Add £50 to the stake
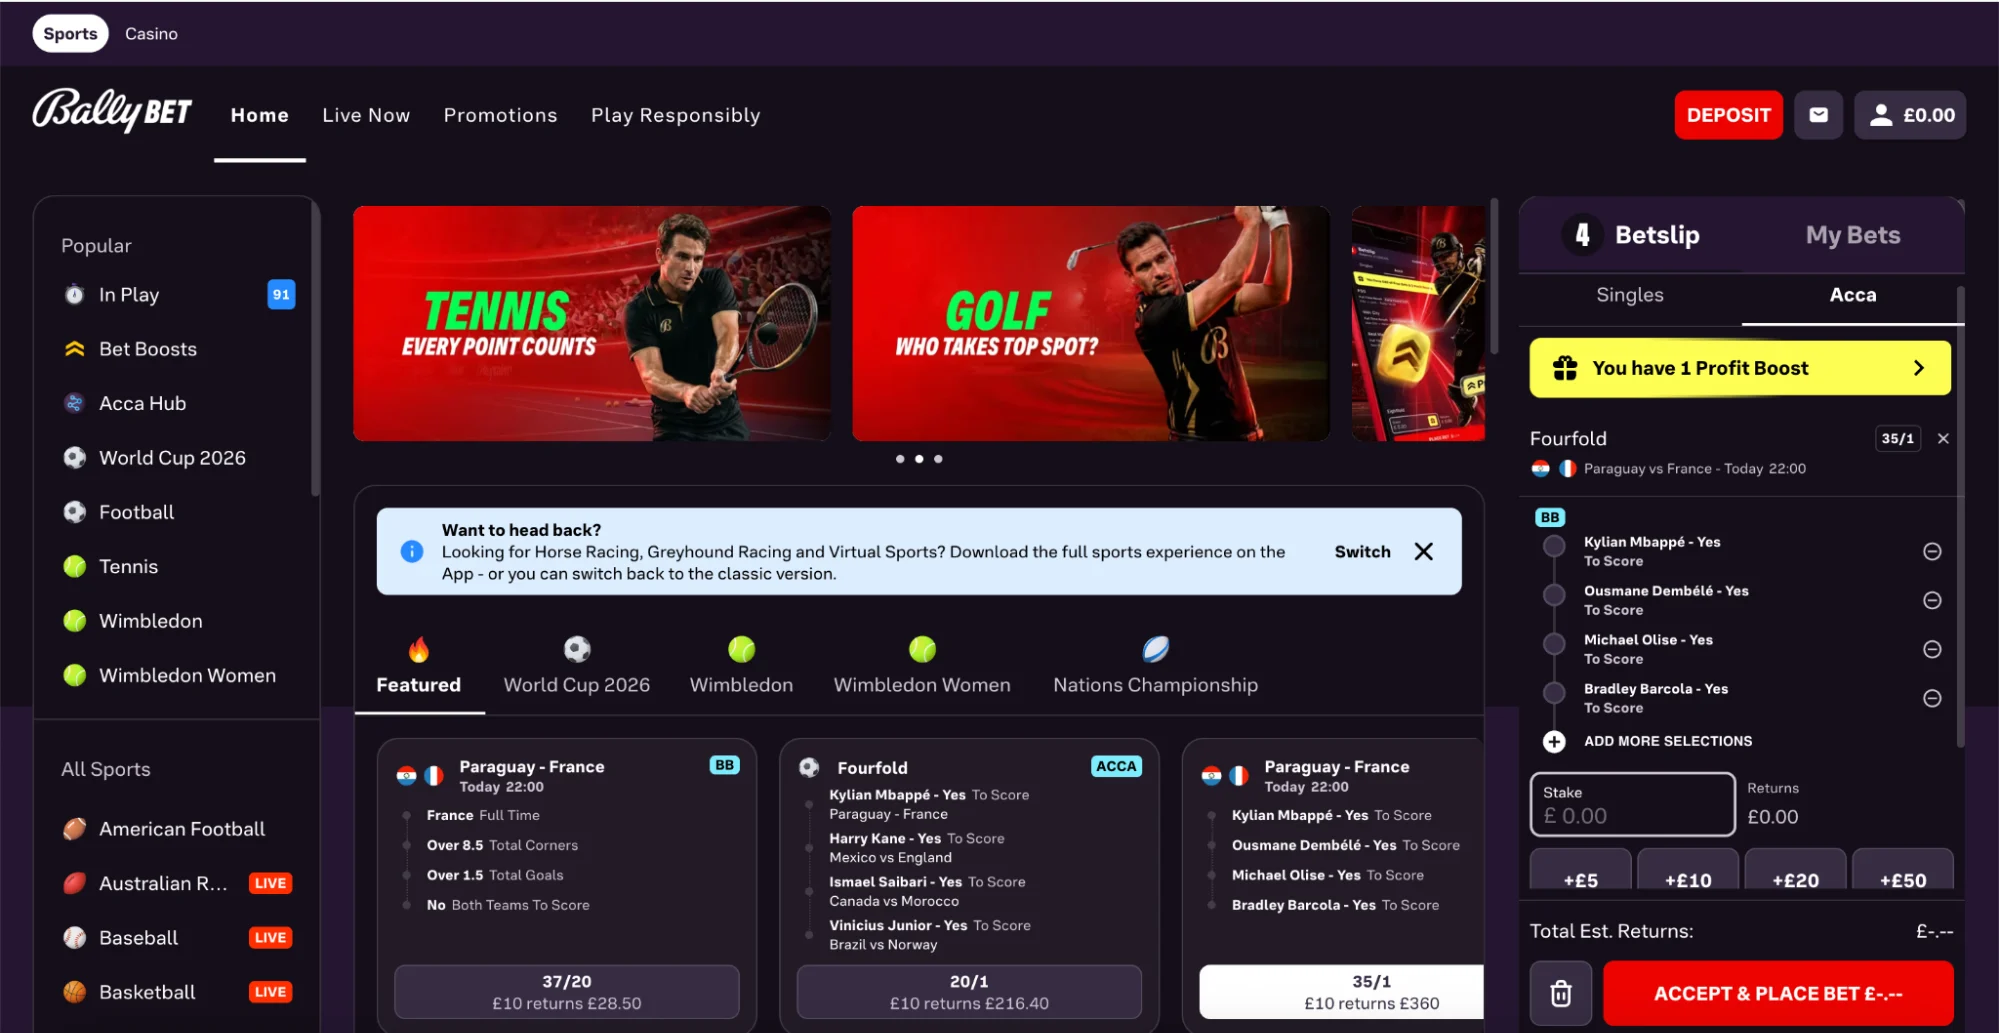This screenshot has width=1999, height=1033. (1902, 871)
